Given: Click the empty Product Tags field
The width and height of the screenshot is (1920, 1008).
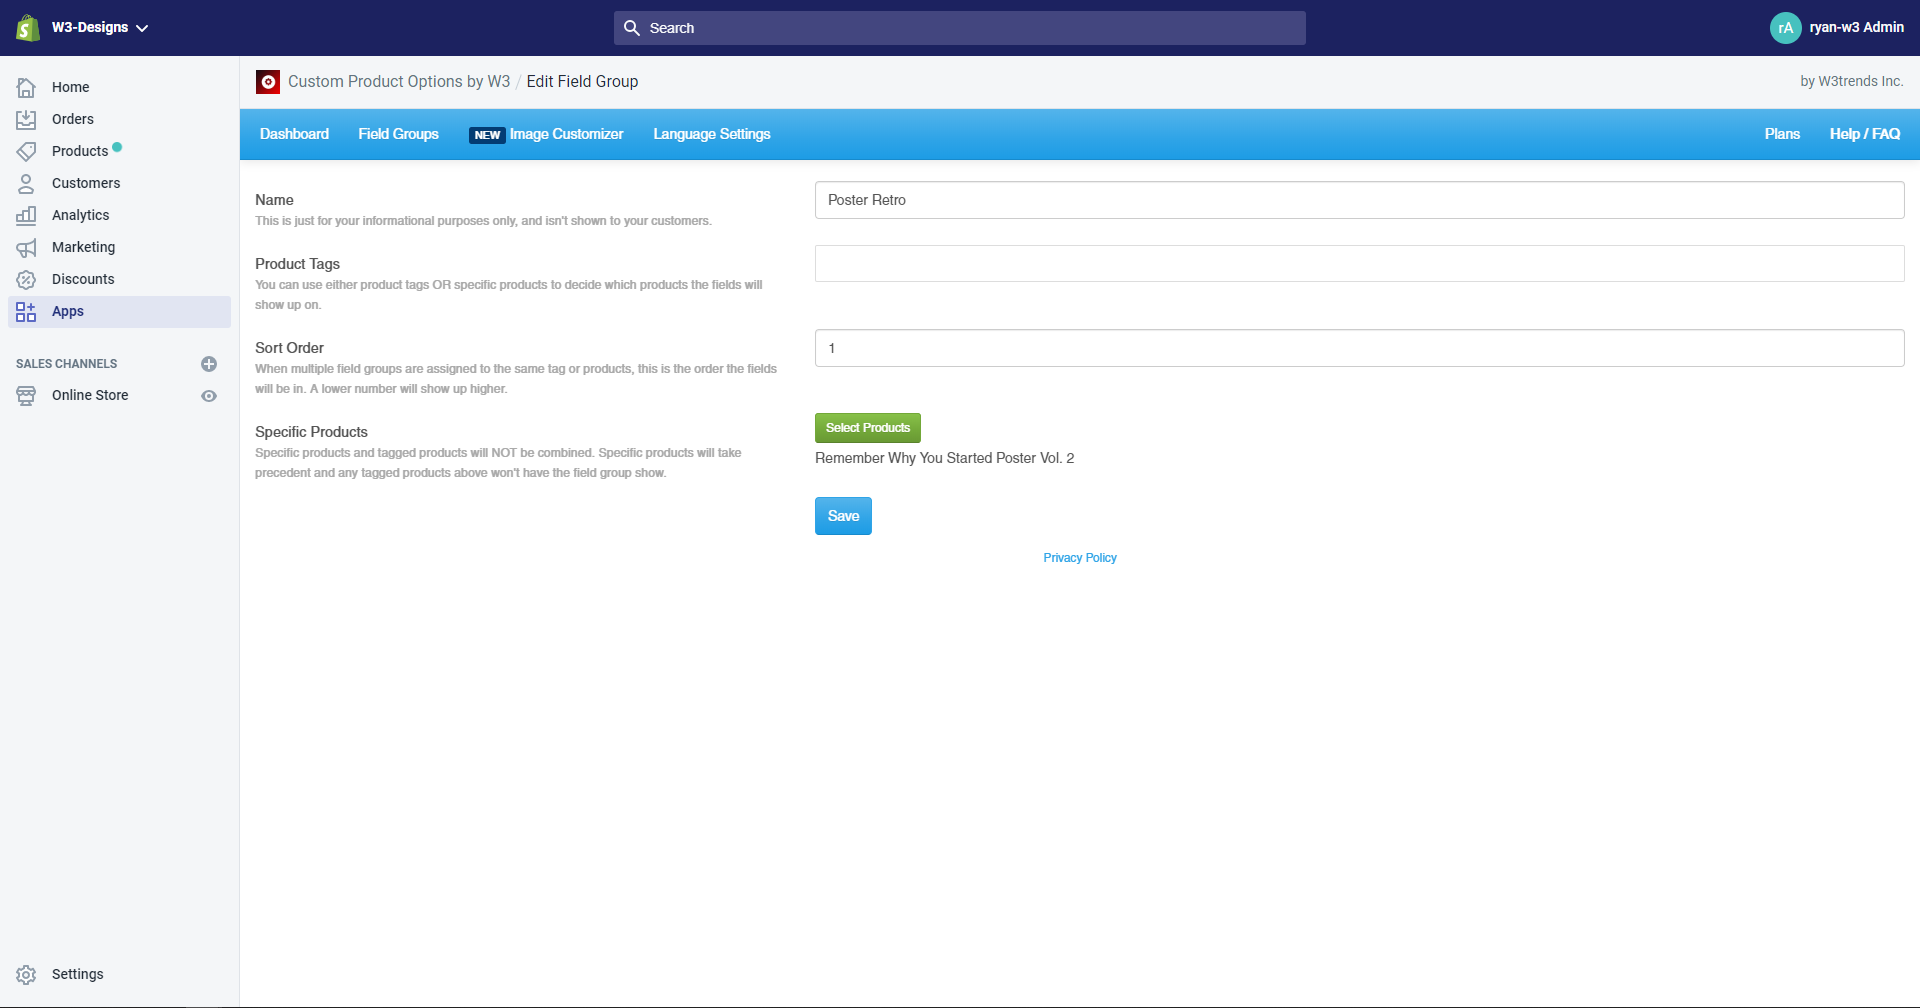Looking at the screenshot, I should click(x=1360, y=264).
